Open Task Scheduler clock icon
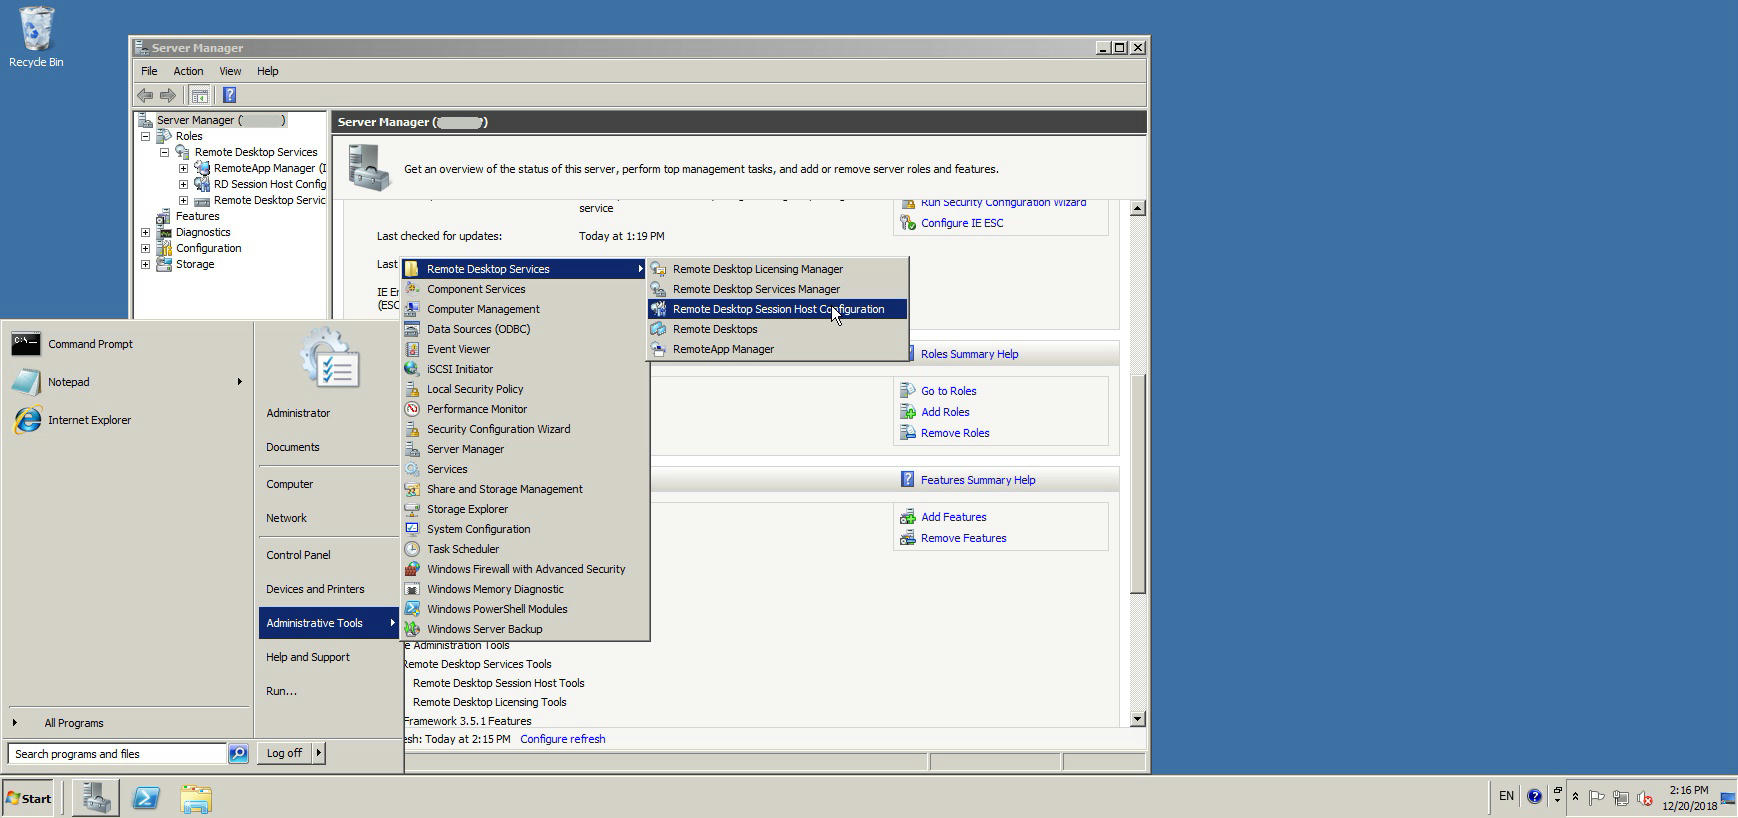The image size is (1738, 818). (412, 549)
